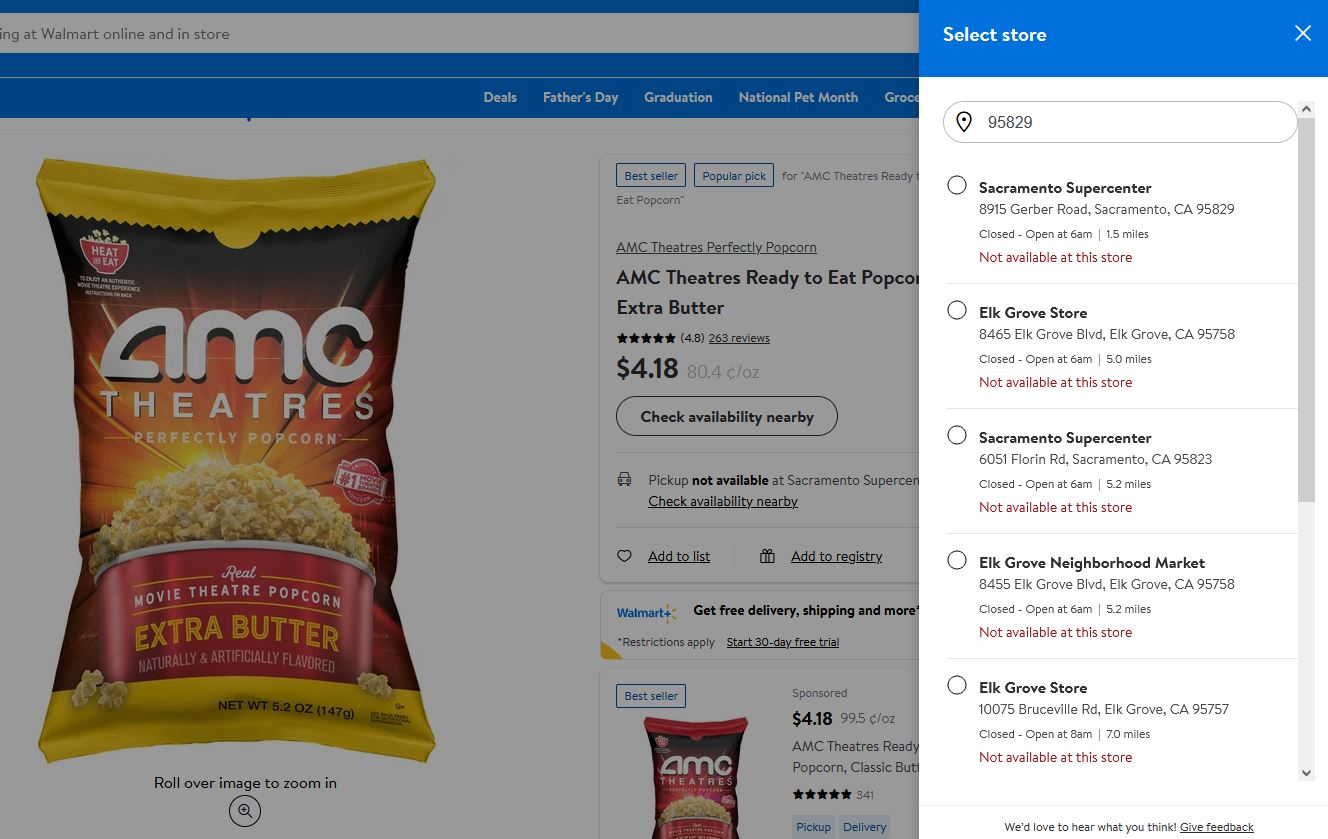This screenshot has width=1328, height=839.
Task: Click the Walmart+ logo
Action: (x=645, y=613)
